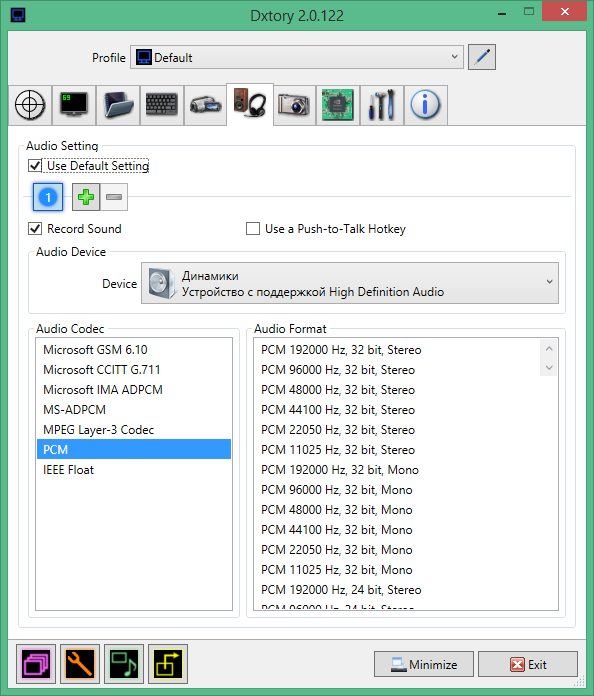Select MS-ADPCM codec
The image size is (594, 696).
[134, 410]
